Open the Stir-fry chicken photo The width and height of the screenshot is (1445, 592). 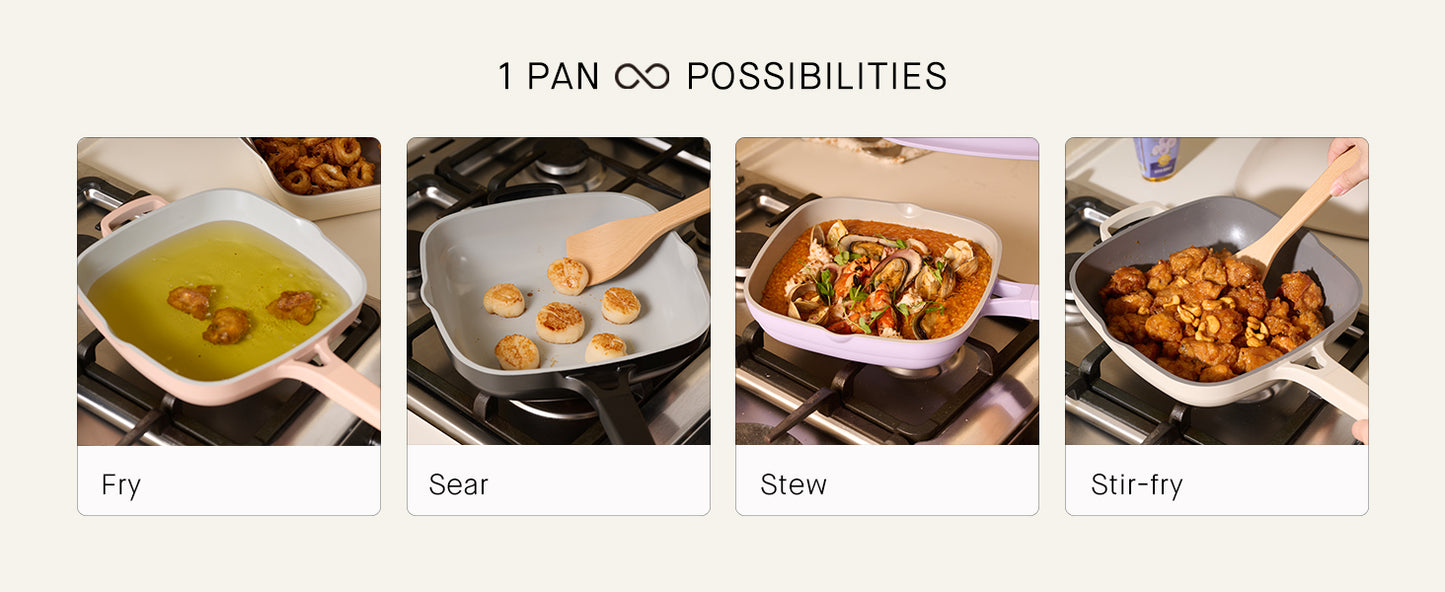(1217, 291)
